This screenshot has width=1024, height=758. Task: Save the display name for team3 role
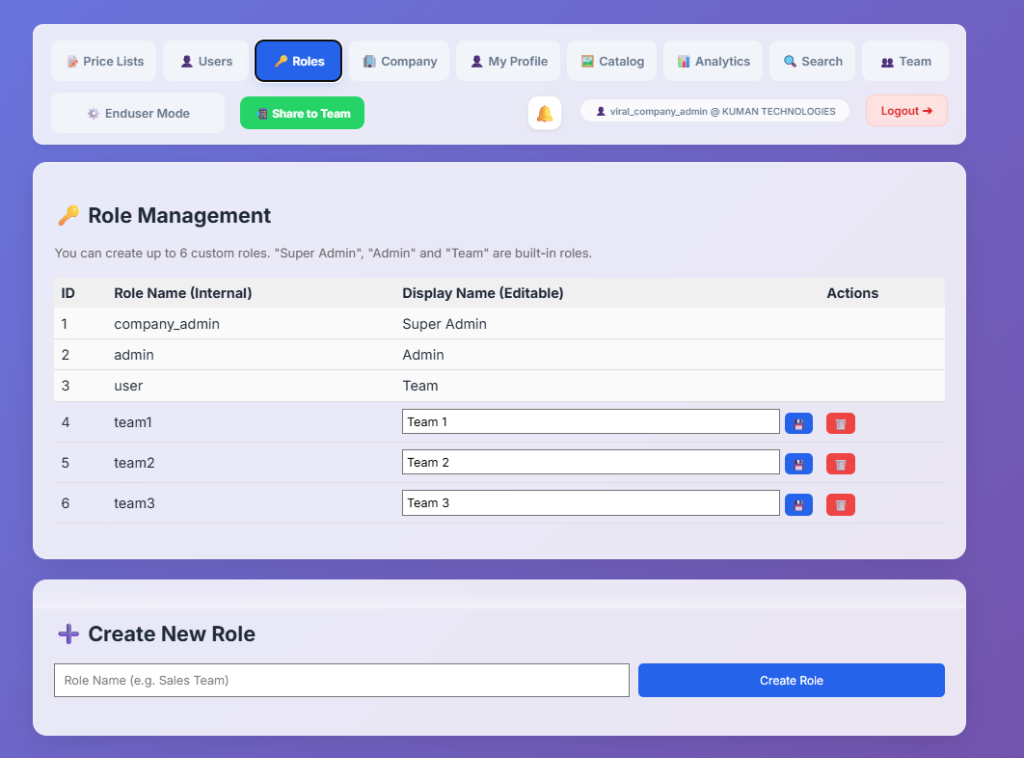point(798,504)
